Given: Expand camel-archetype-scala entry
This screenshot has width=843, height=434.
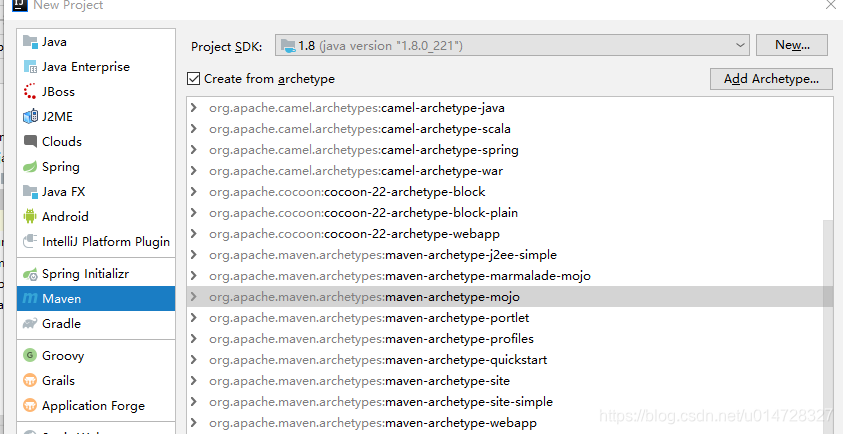Looking at the screenshot, I should click(x=194, y=129).
